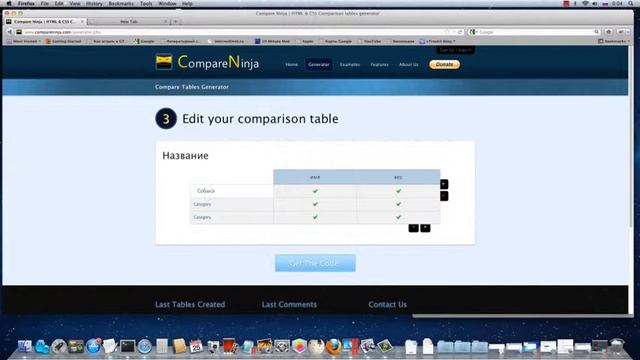
Task: Open Terminal from the dock
Action: 127,347
